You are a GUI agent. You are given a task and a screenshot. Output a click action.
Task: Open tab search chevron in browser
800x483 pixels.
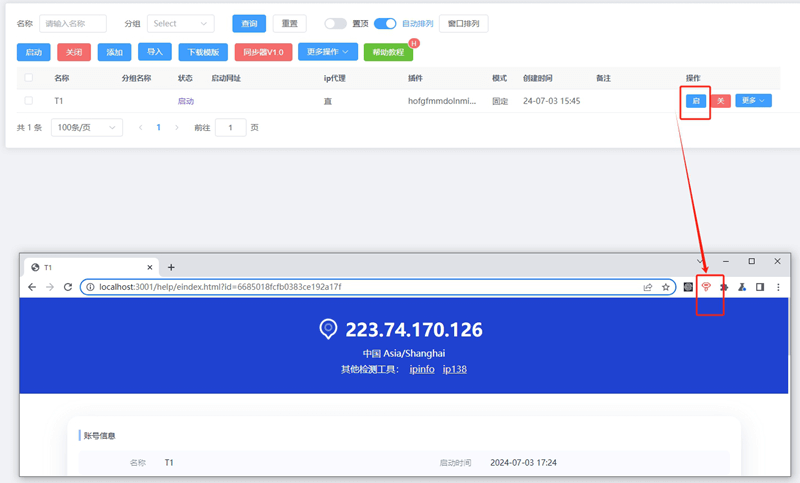click(700, 261)
